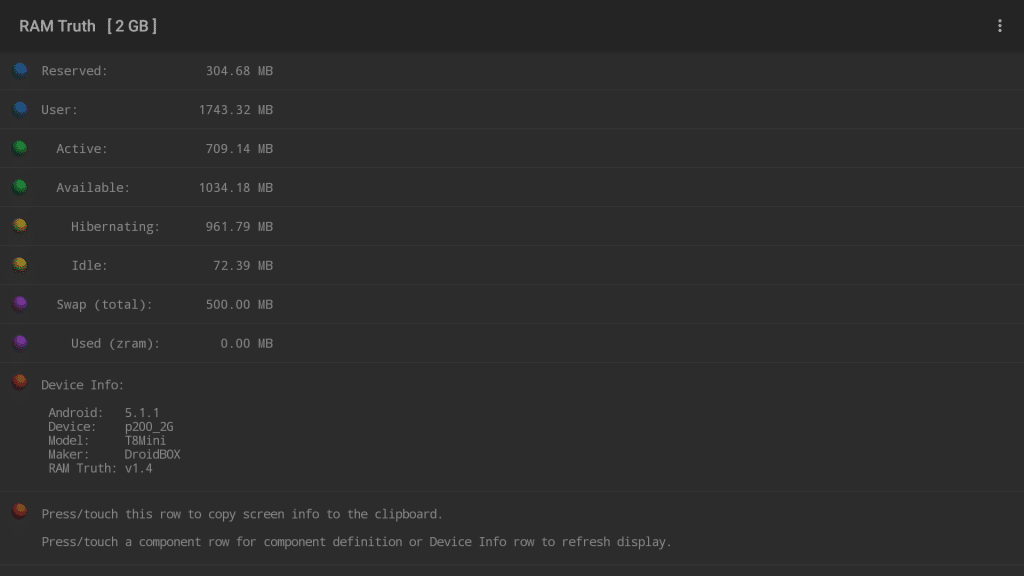Select the Available label
This screenshot has width=1024, height=576.
93,188
